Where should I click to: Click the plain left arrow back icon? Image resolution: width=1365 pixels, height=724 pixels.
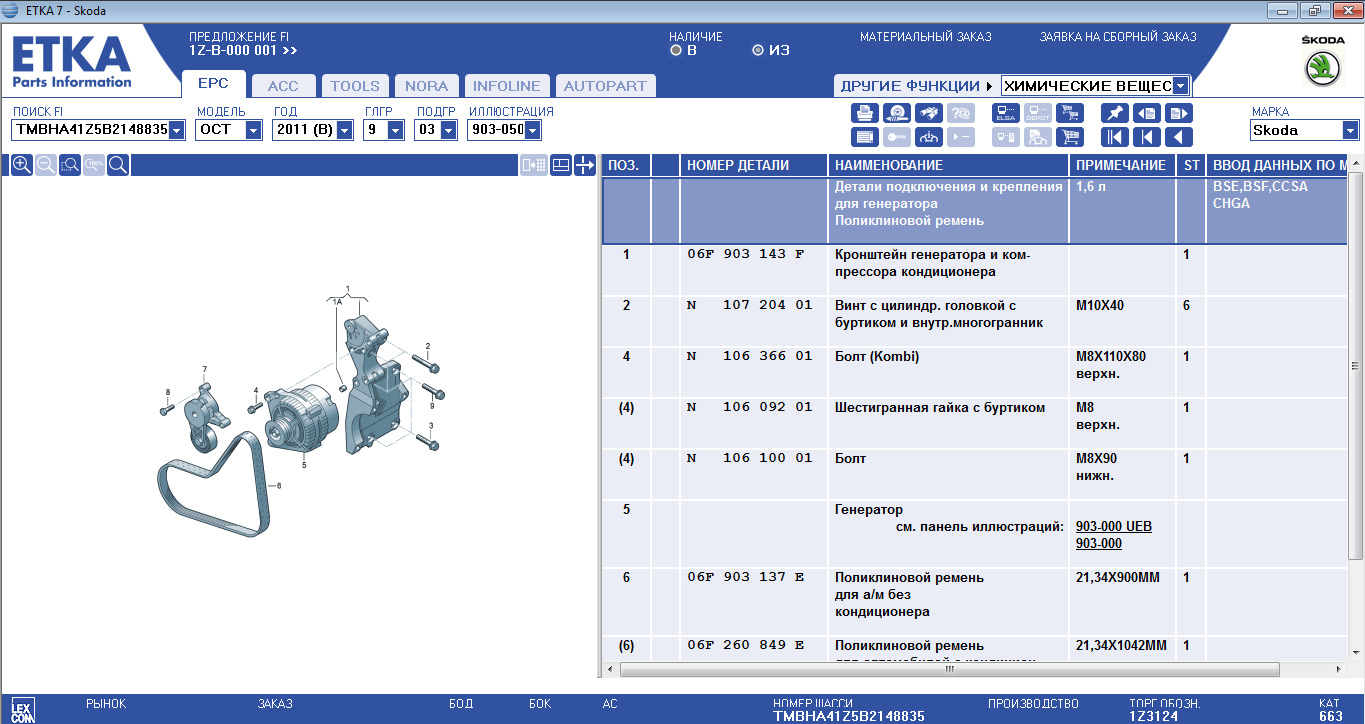(x=1179, y=137)
